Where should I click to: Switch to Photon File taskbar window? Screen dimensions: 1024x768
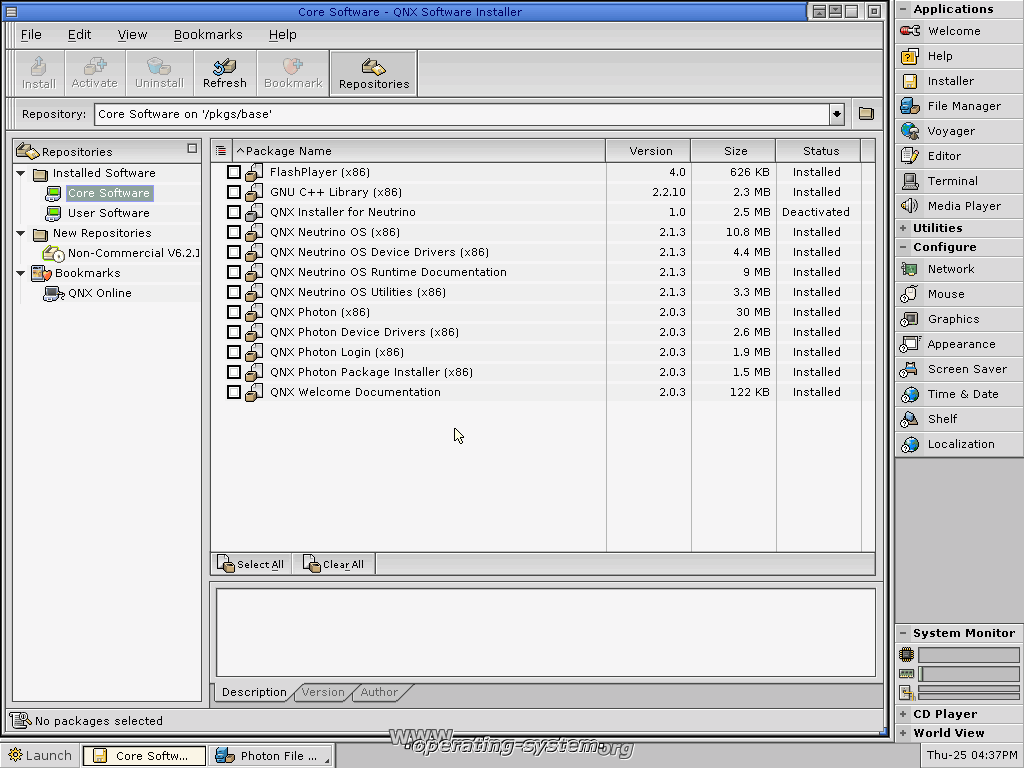tap(270, 756)
